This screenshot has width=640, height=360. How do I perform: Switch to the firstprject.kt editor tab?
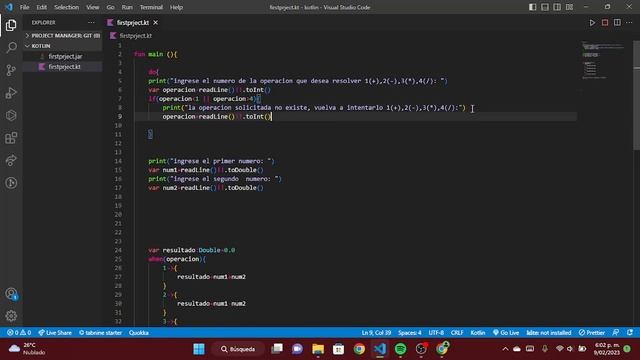click(x=133, y=23)
